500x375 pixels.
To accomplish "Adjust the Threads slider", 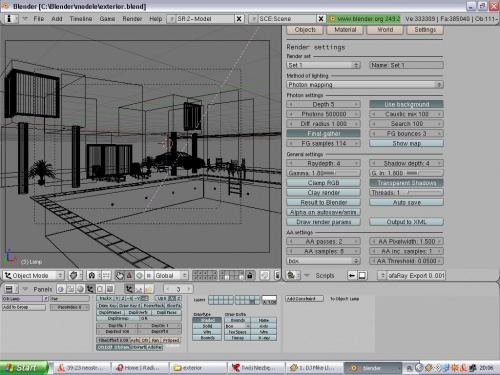I will click(x=406, y=192).
